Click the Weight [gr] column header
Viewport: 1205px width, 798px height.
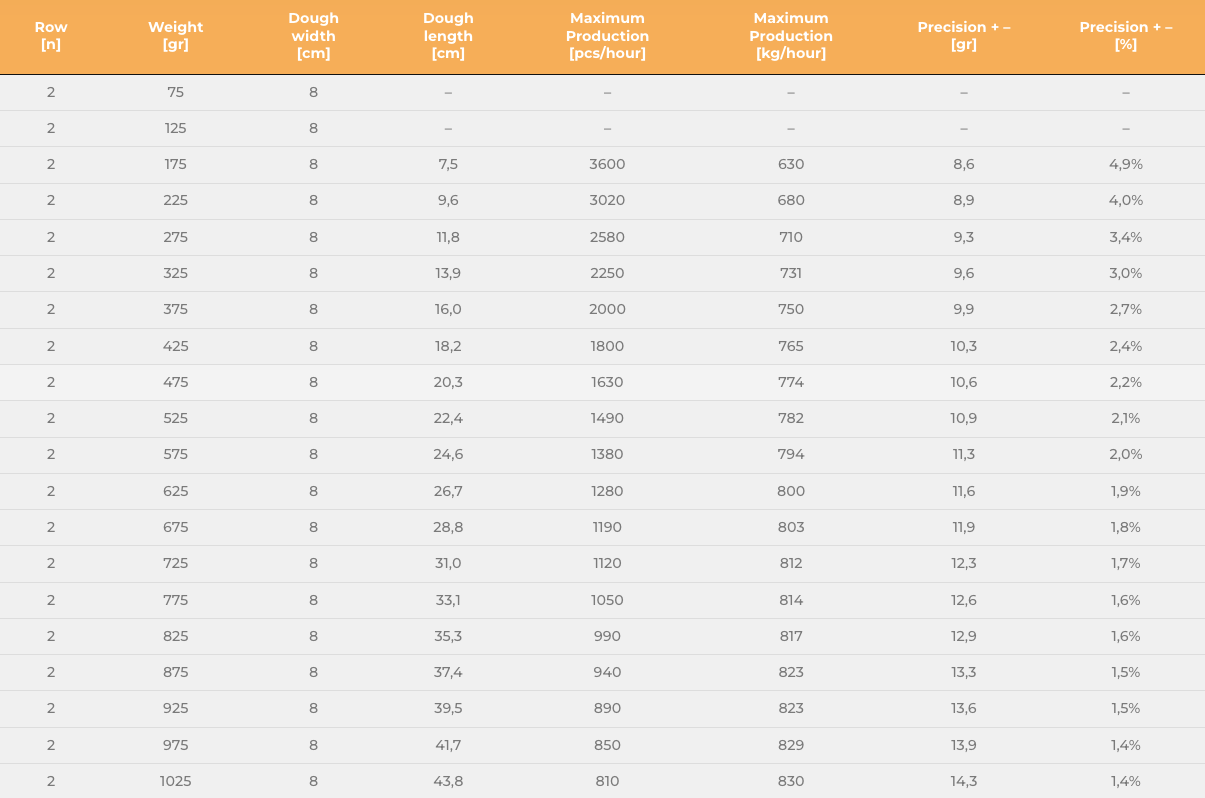[175, 36]
